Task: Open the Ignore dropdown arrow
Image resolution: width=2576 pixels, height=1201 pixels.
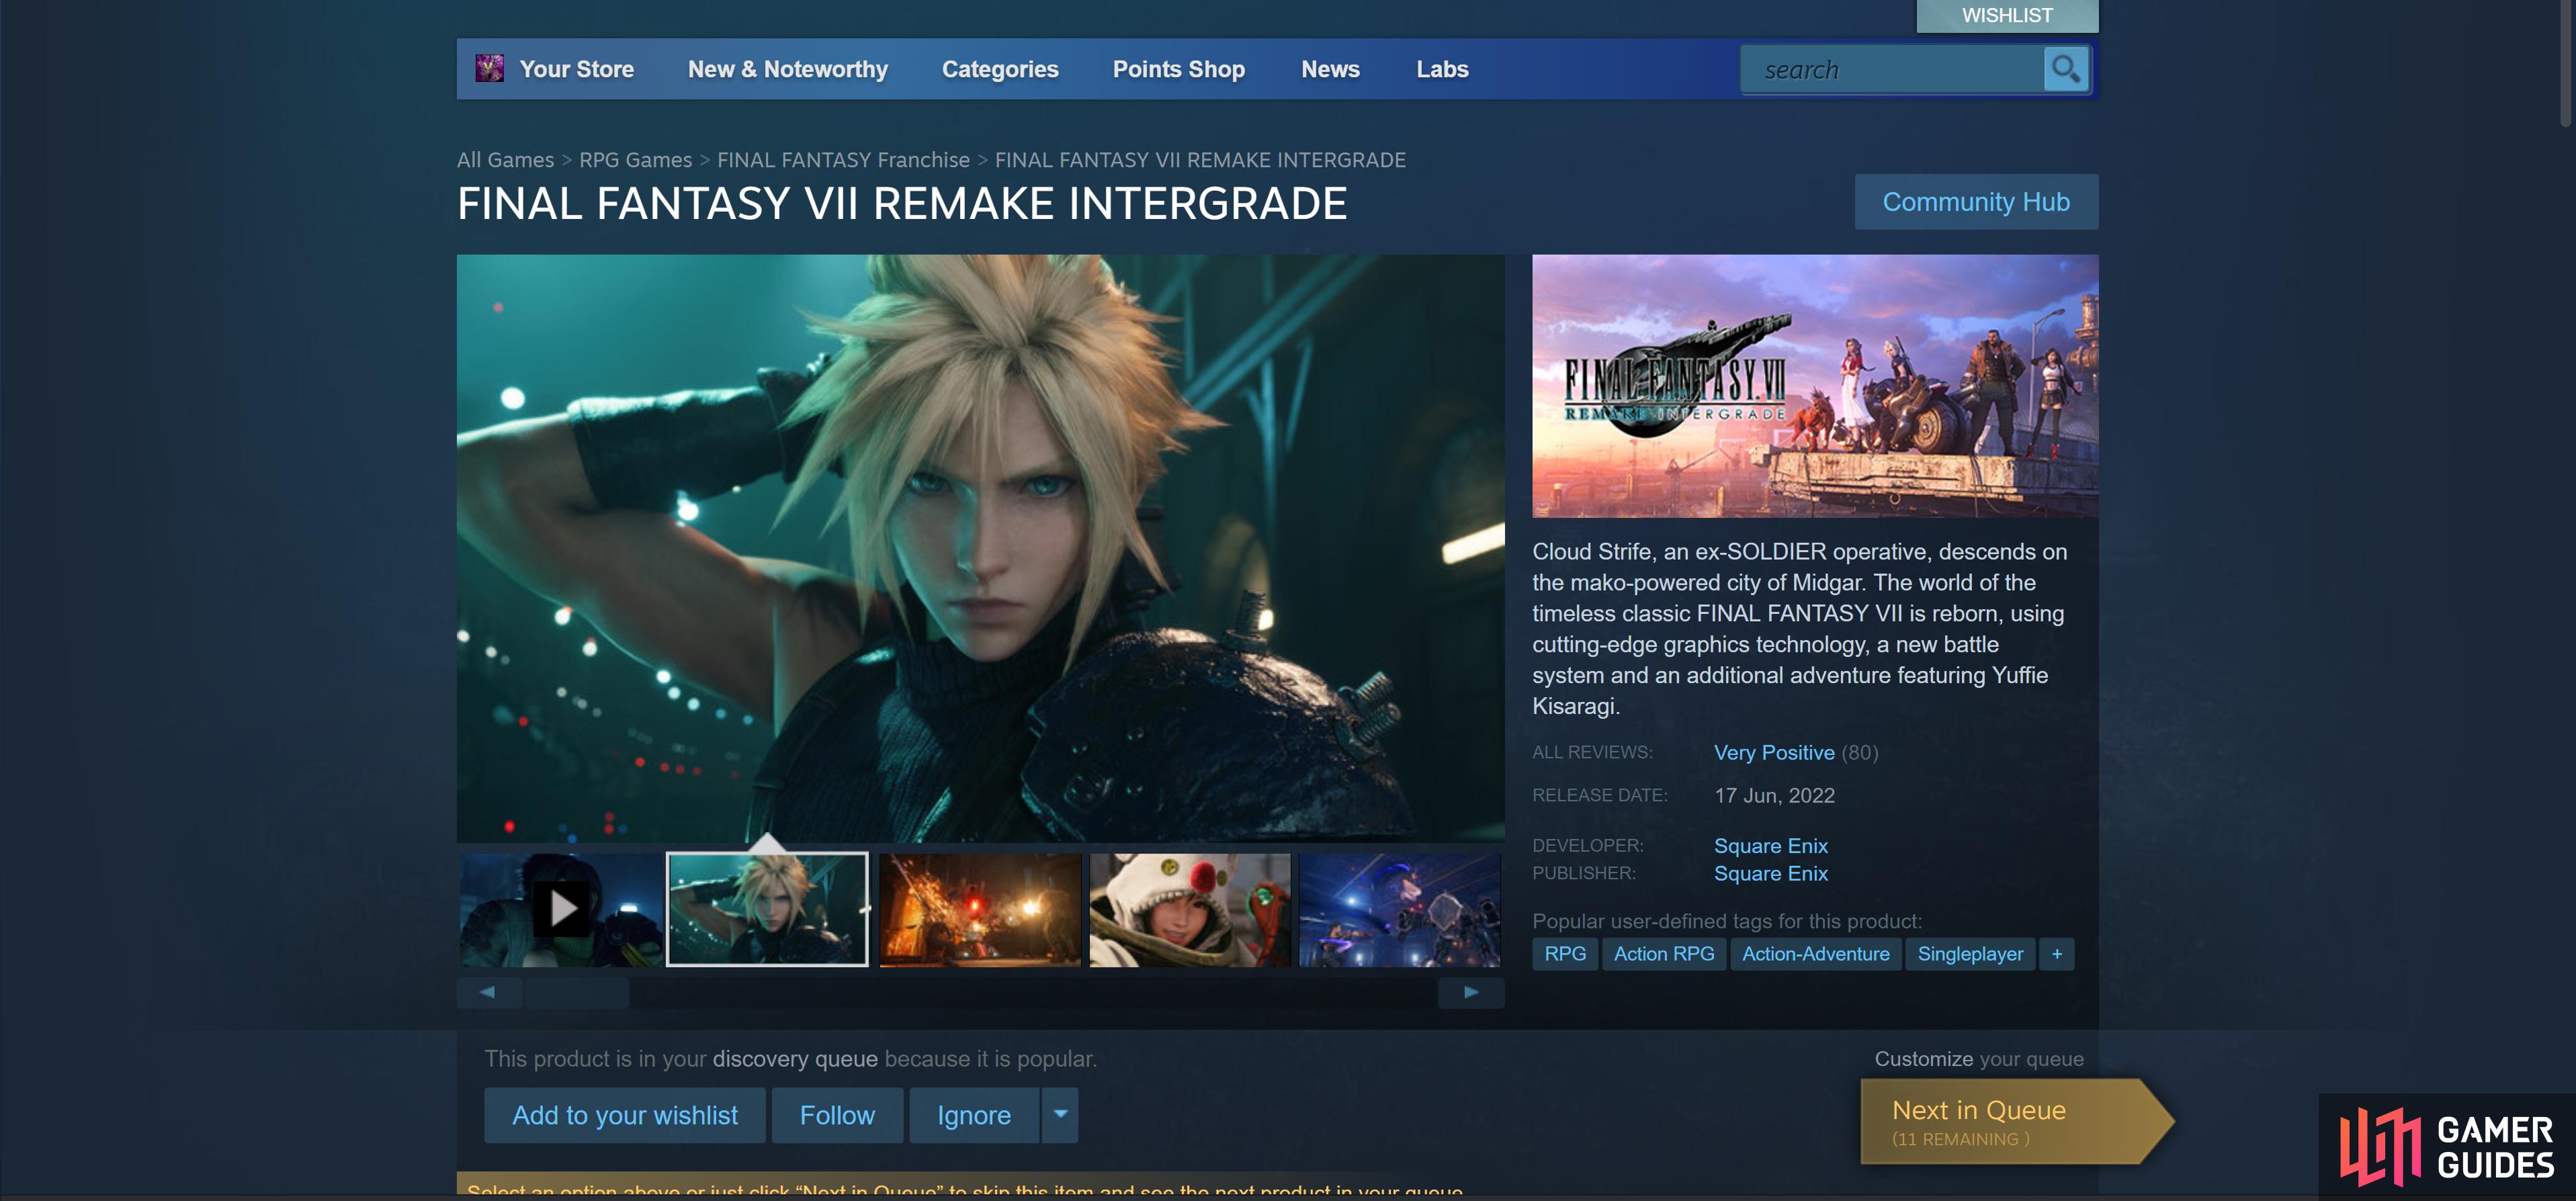Action: point(1060,1115)
